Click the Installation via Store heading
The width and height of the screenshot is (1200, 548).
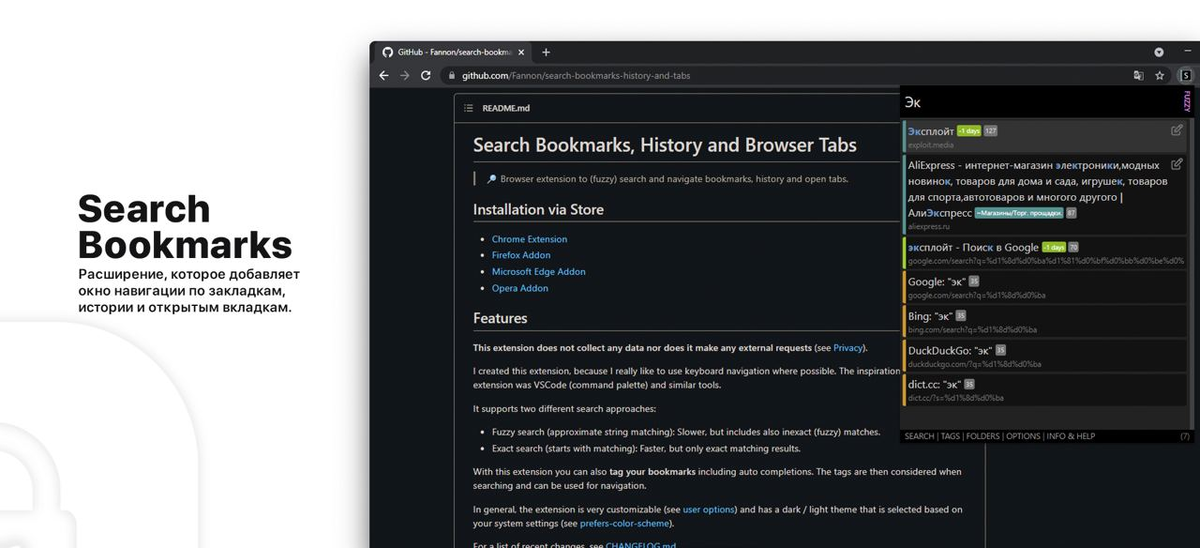pos(538,210)
